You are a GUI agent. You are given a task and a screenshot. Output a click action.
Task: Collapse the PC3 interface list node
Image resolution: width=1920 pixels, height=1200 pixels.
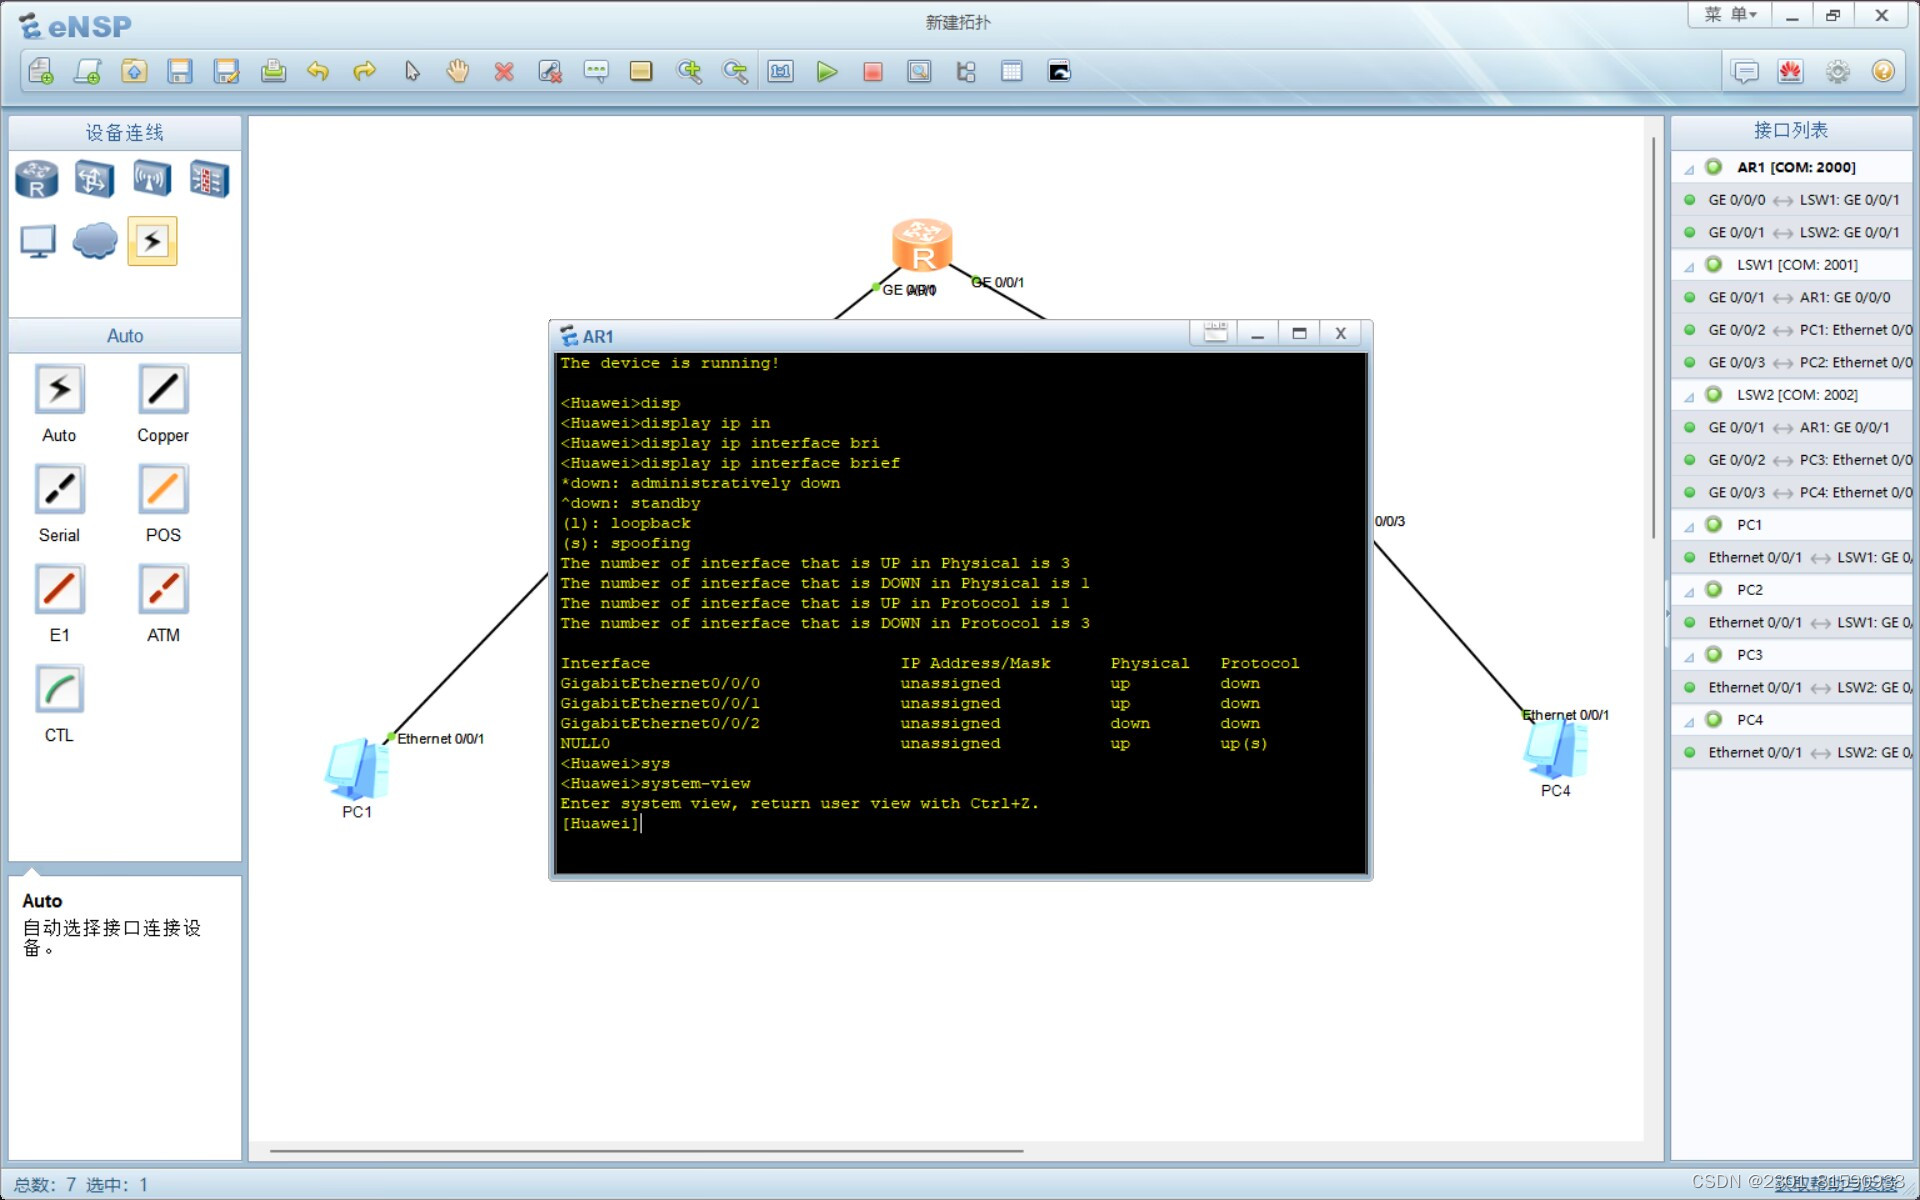(x=1689, y=657)
